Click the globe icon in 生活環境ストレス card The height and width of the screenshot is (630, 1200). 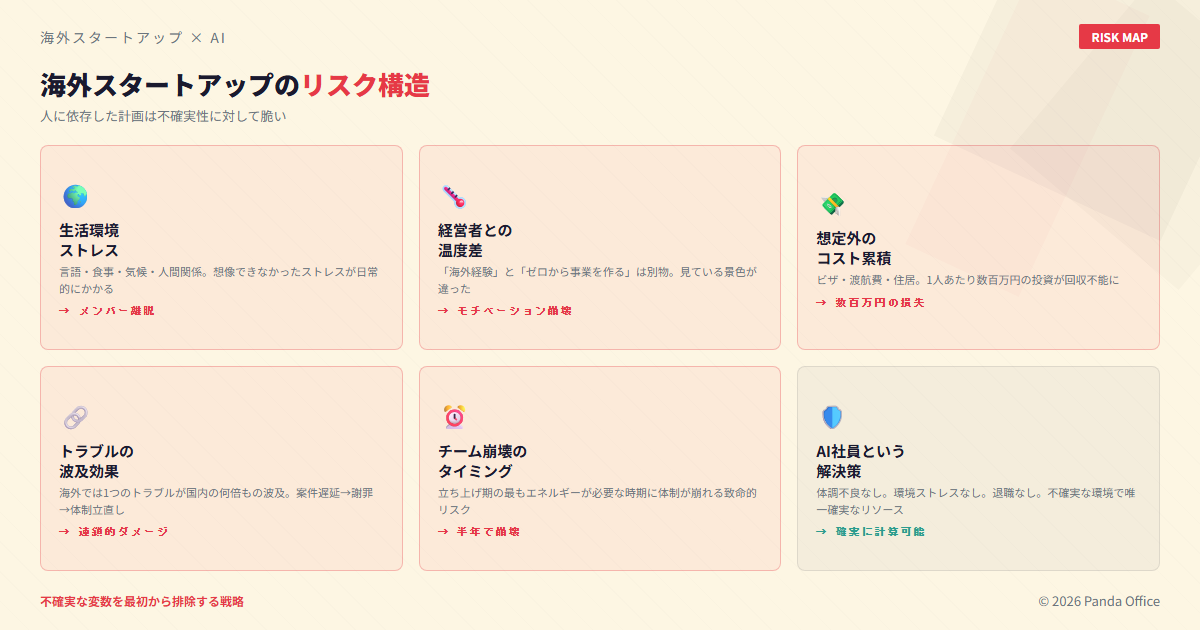75,196
